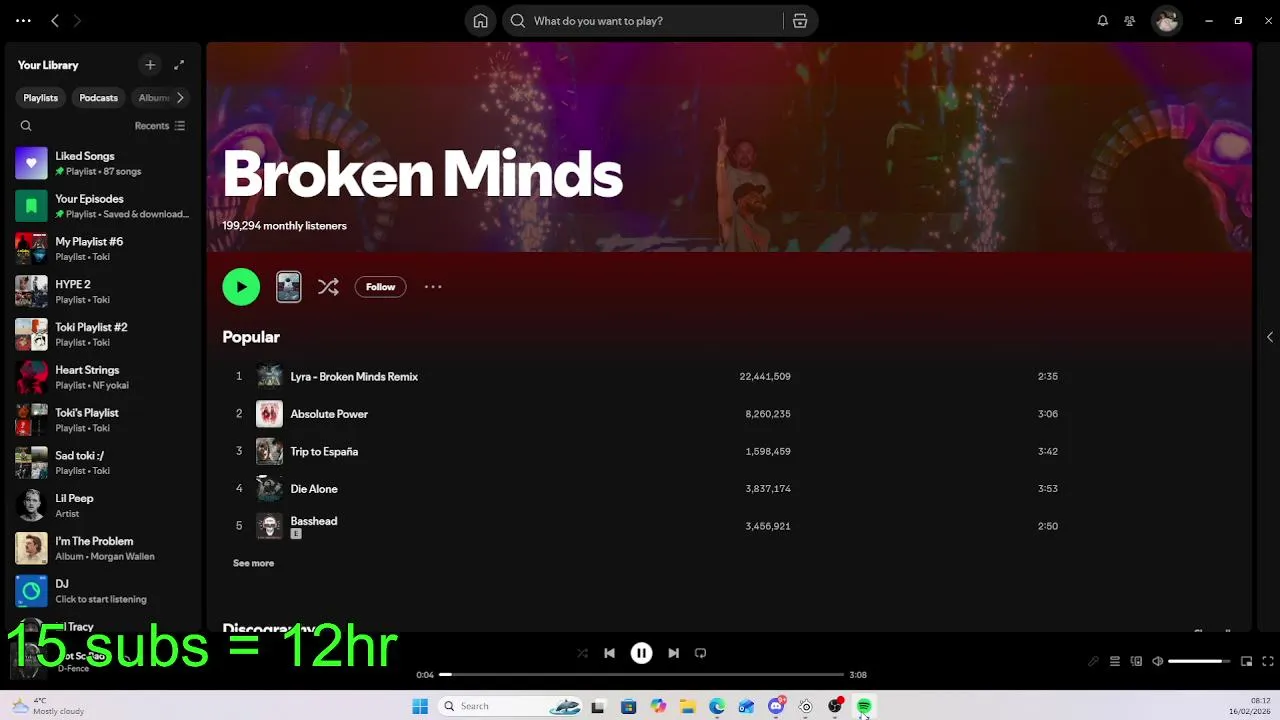Adjust the volume slider
This screenshot has width=1280, height=720.
pos(1199,661)
